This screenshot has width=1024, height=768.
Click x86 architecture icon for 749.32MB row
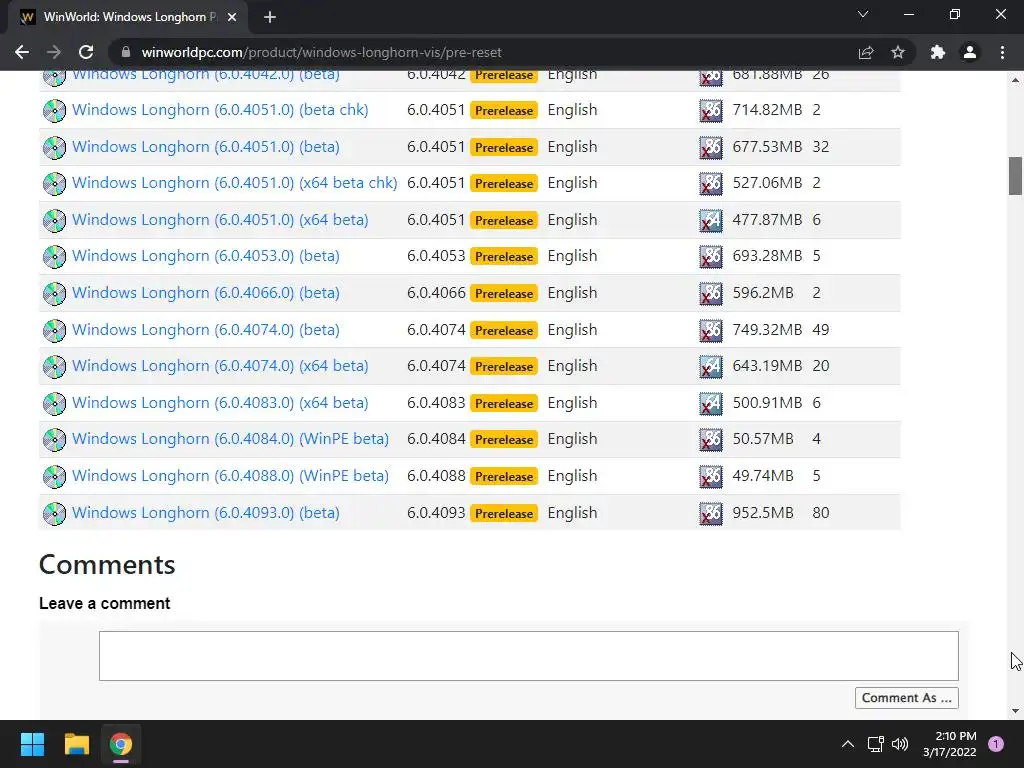711,330
